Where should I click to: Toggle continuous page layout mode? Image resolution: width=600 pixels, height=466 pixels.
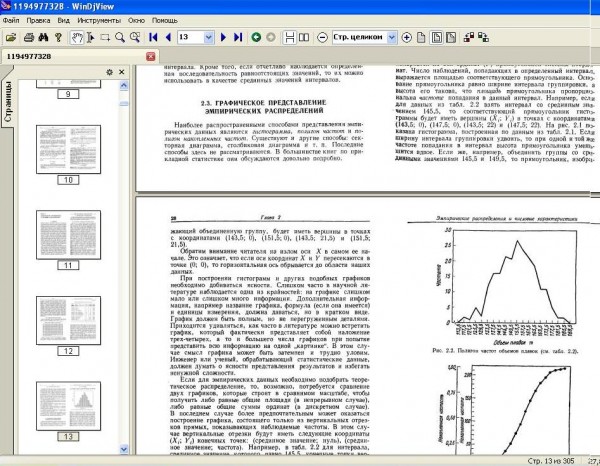pos(290,37)
